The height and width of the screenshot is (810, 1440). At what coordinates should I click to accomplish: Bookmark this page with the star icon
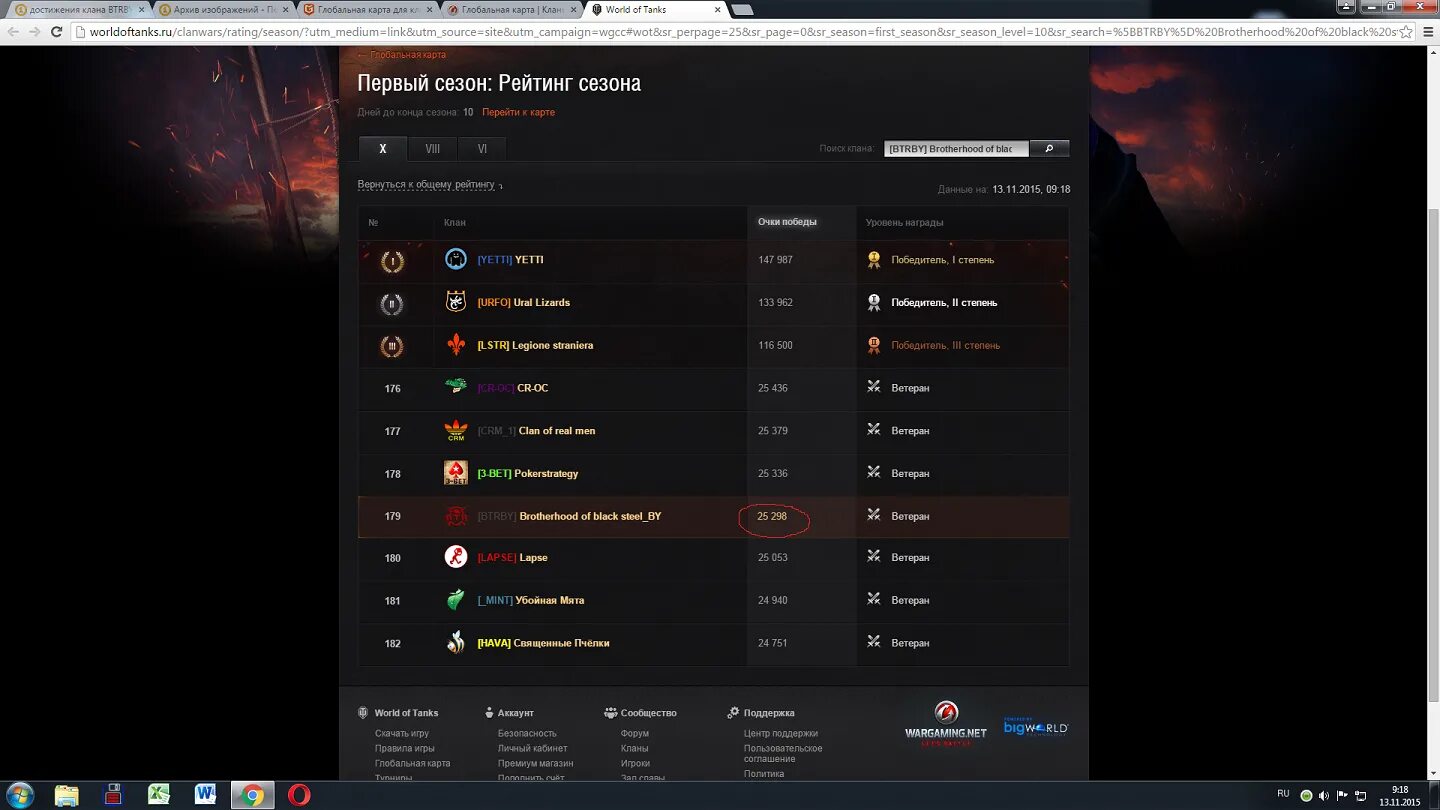tap(1406, 31)
